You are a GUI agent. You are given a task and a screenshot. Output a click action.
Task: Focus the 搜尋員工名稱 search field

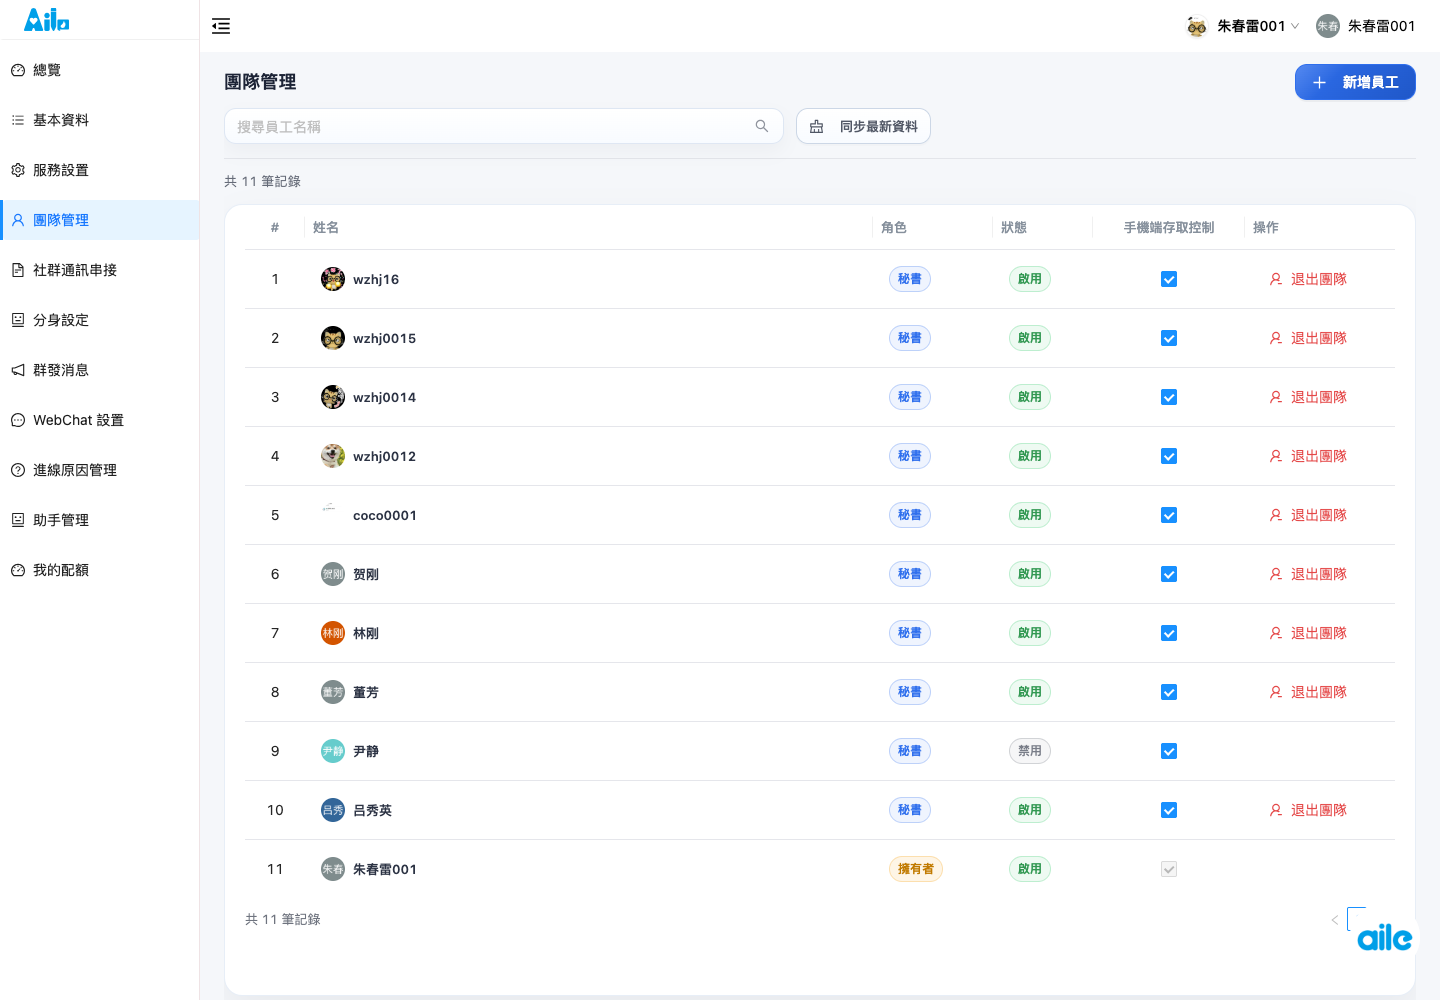(x=504, y=126)
